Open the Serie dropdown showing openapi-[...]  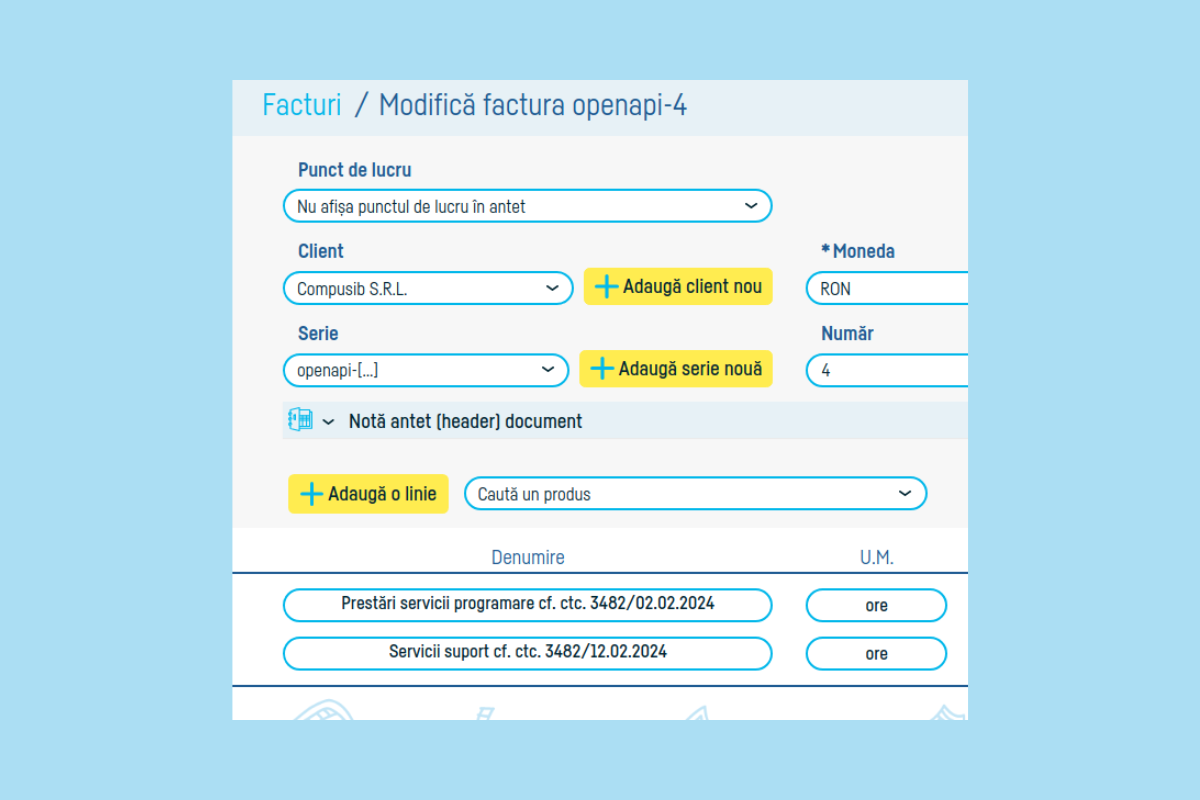(x=426, y=369)
